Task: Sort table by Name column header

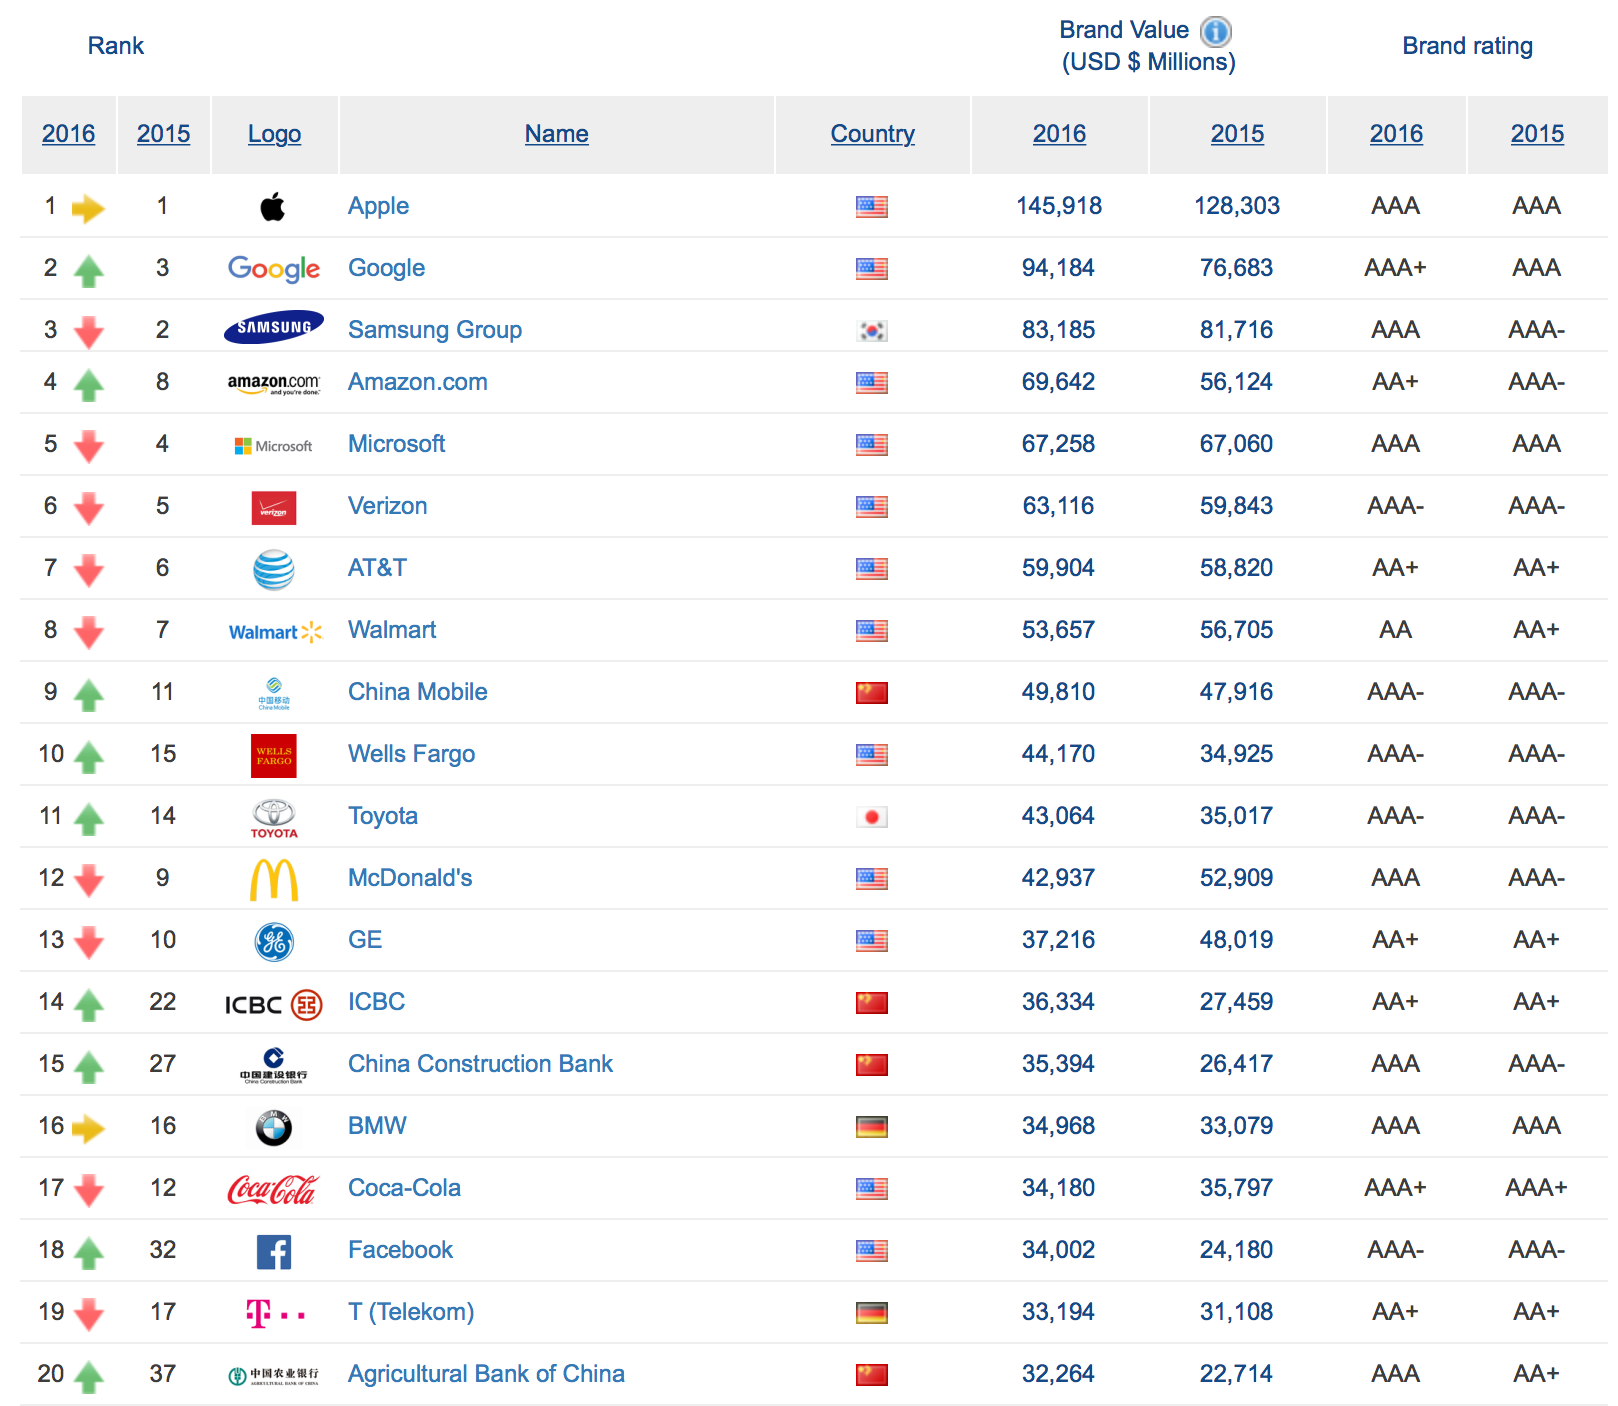Action: click(x=556, y=134)
